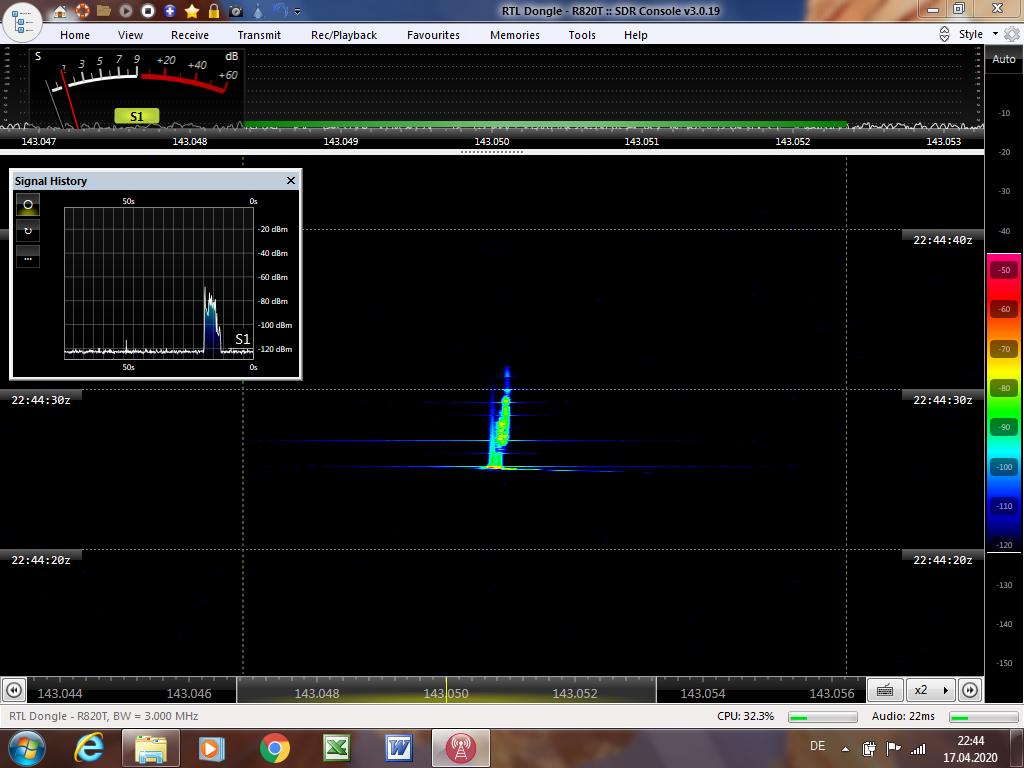The image size is (1024, 768).
Task: Open the Transmit ribbon tab
Action: point(259,35)
